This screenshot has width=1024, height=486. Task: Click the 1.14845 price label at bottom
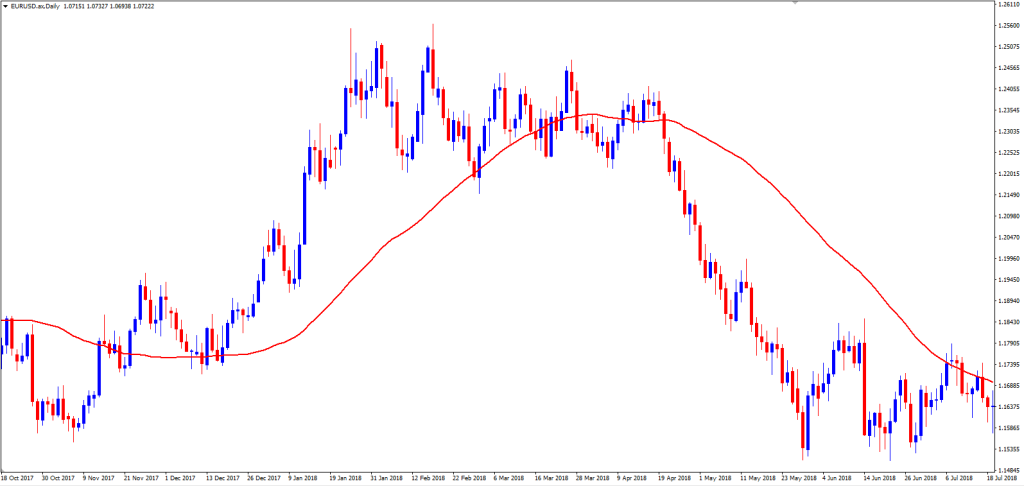[x=1008, y=470]
